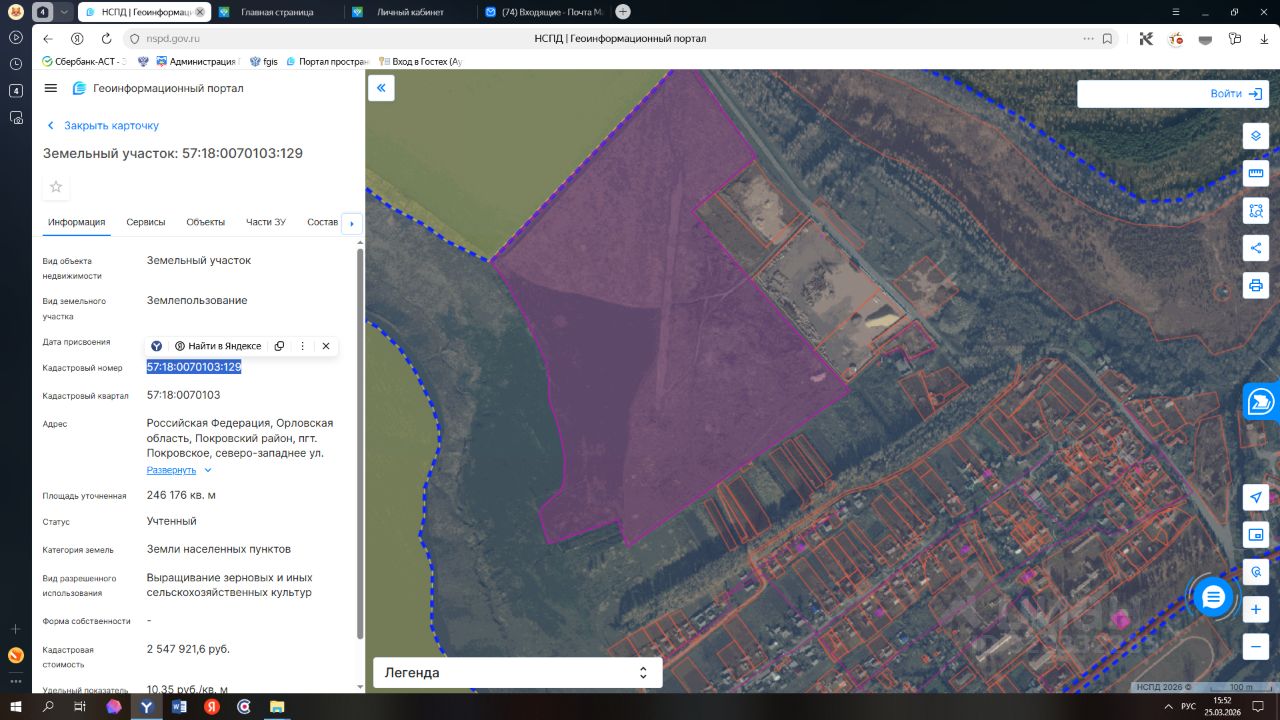The width and height of the screenshot is (1280, 720).
Task: Print the map using printer icon
Action: [1256, 286]
